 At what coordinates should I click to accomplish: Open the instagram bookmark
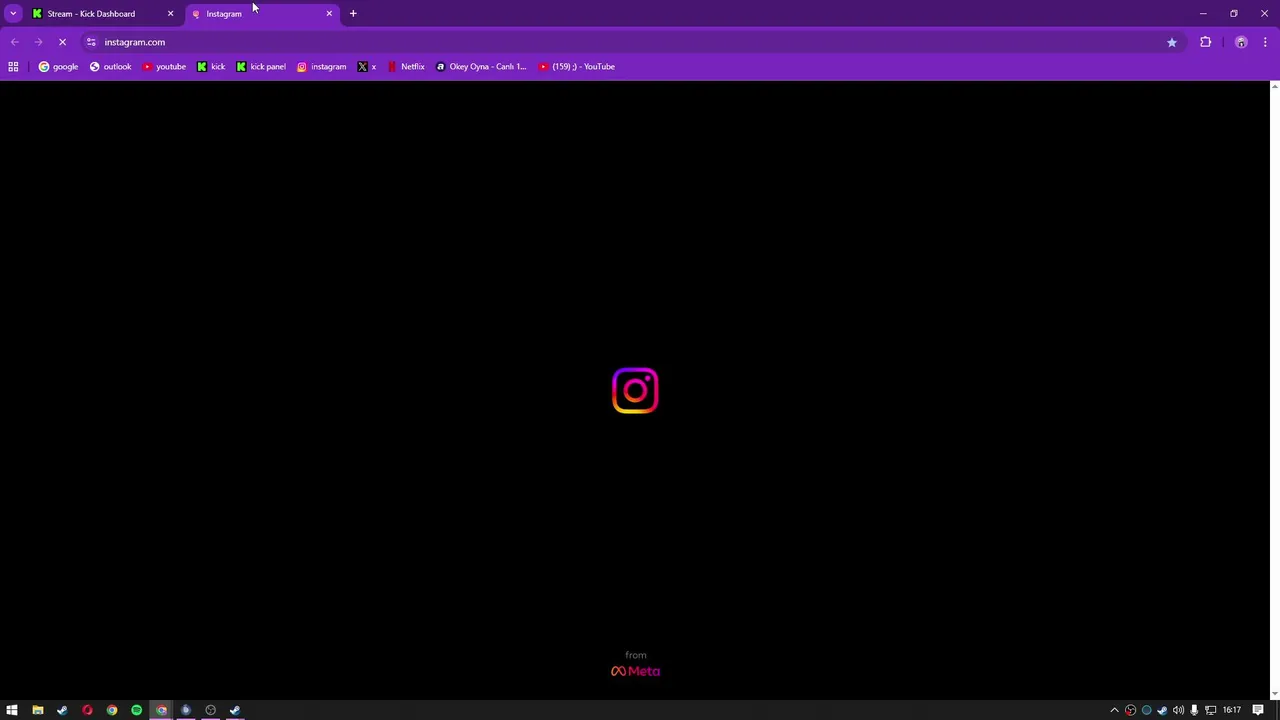point(321,67)
